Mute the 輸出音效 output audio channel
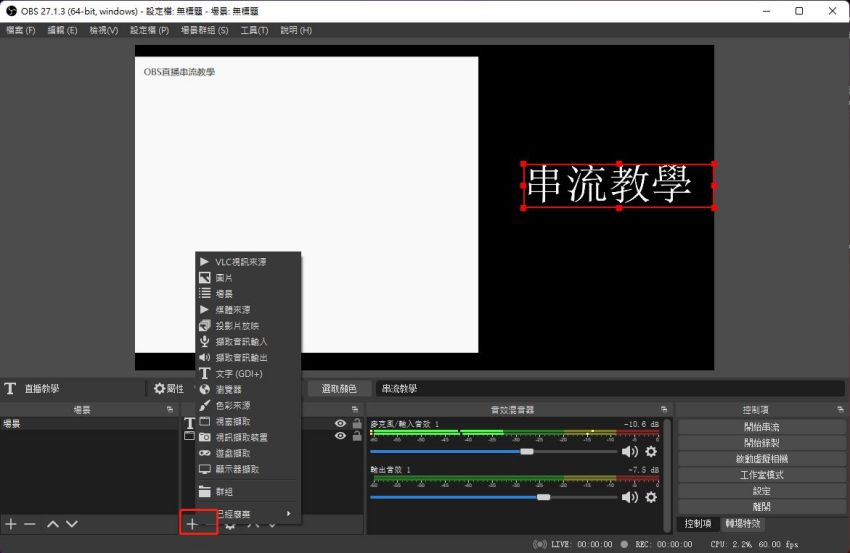Image resolution: width=850 pixels, height=553 pixels. [x=629, y=497]
